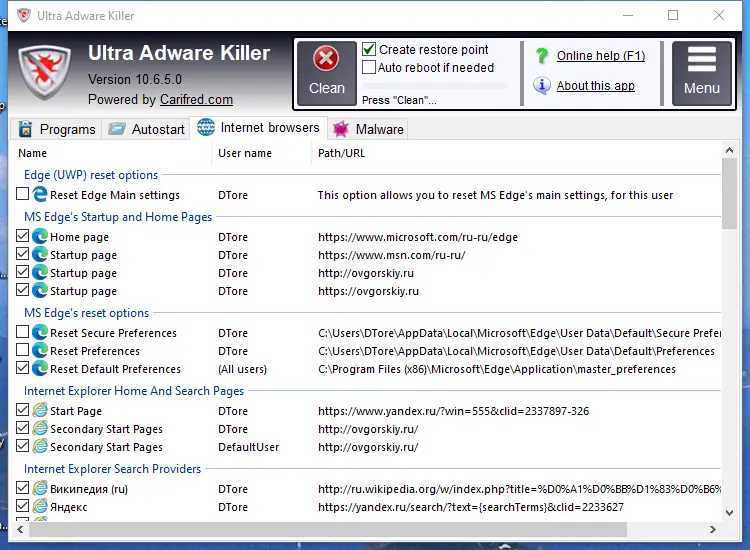Viewport: 750px width, 550px height.
Task: Switch to the Malware tab
Action: point(367,129)
